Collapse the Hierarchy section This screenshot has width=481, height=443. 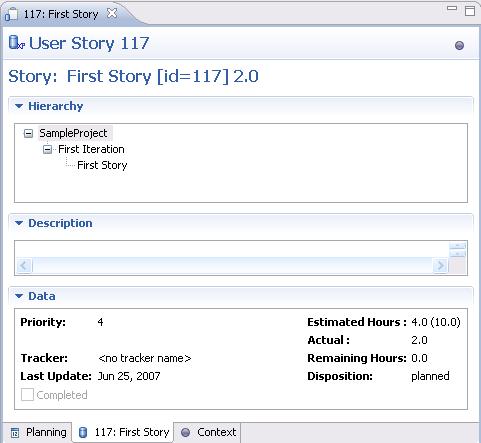tap(19, 106)
